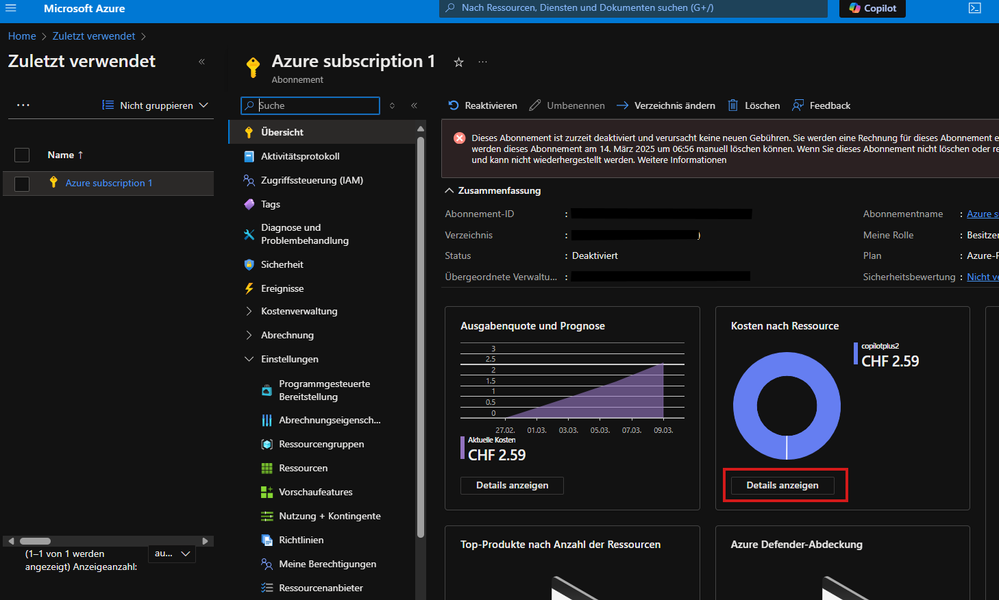This screenshot has height=600, width=999.
Task: Click the Abonnementname link value
Action: (982, 214)
